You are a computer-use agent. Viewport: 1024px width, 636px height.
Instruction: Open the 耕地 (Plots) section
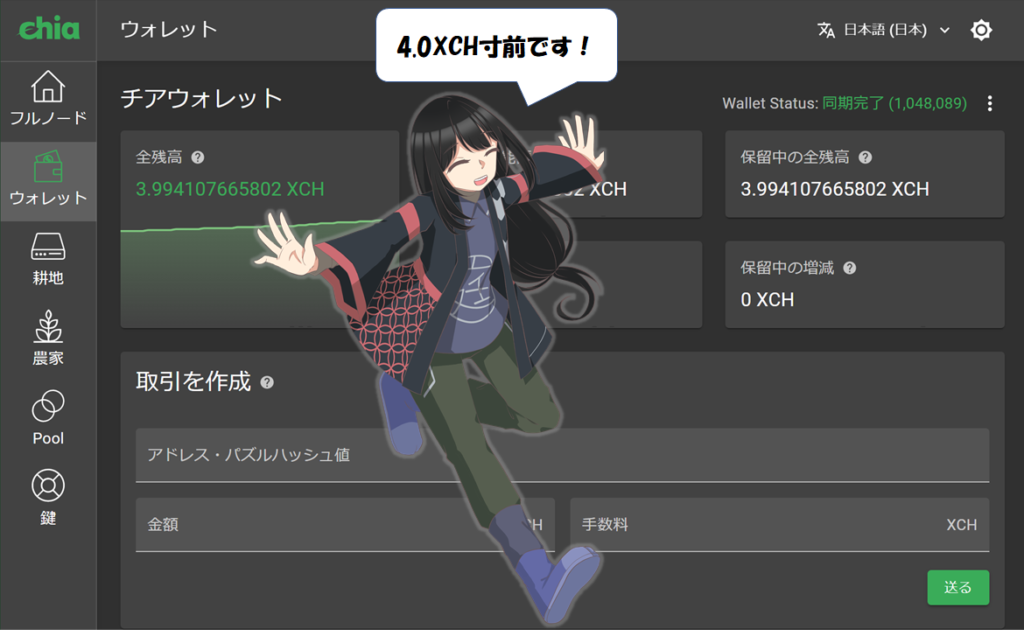pyautogui.click(x=48, y=258)
